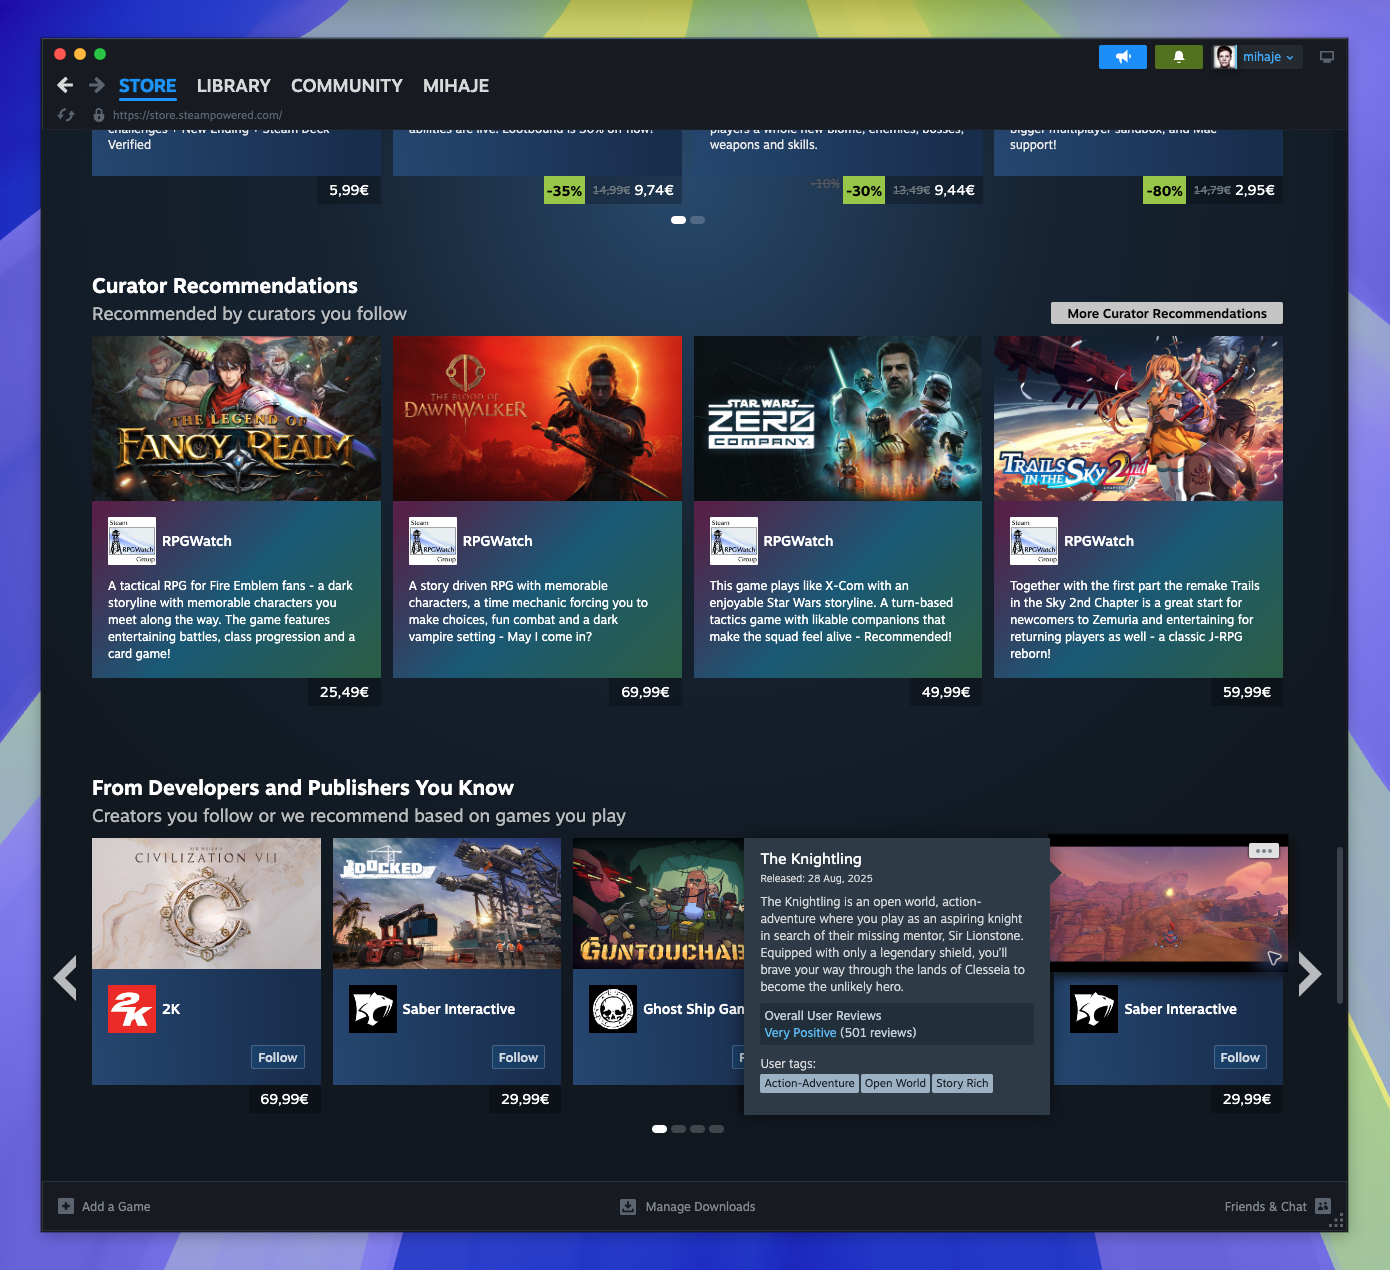Screen dimensions: 1390x1270
Task: Open the Trails in the Sky 2nd artwork
Action: 1138,418
